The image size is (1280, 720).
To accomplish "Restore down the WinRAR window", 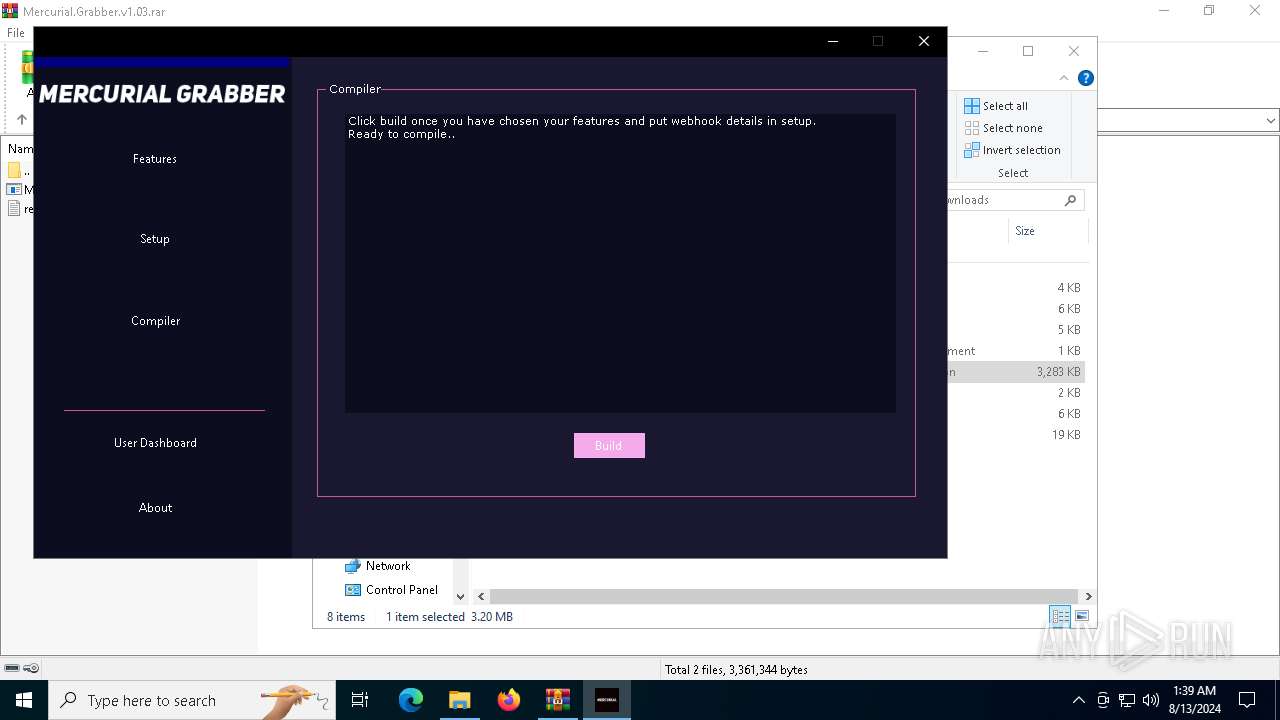I will tap(1209, 11).
